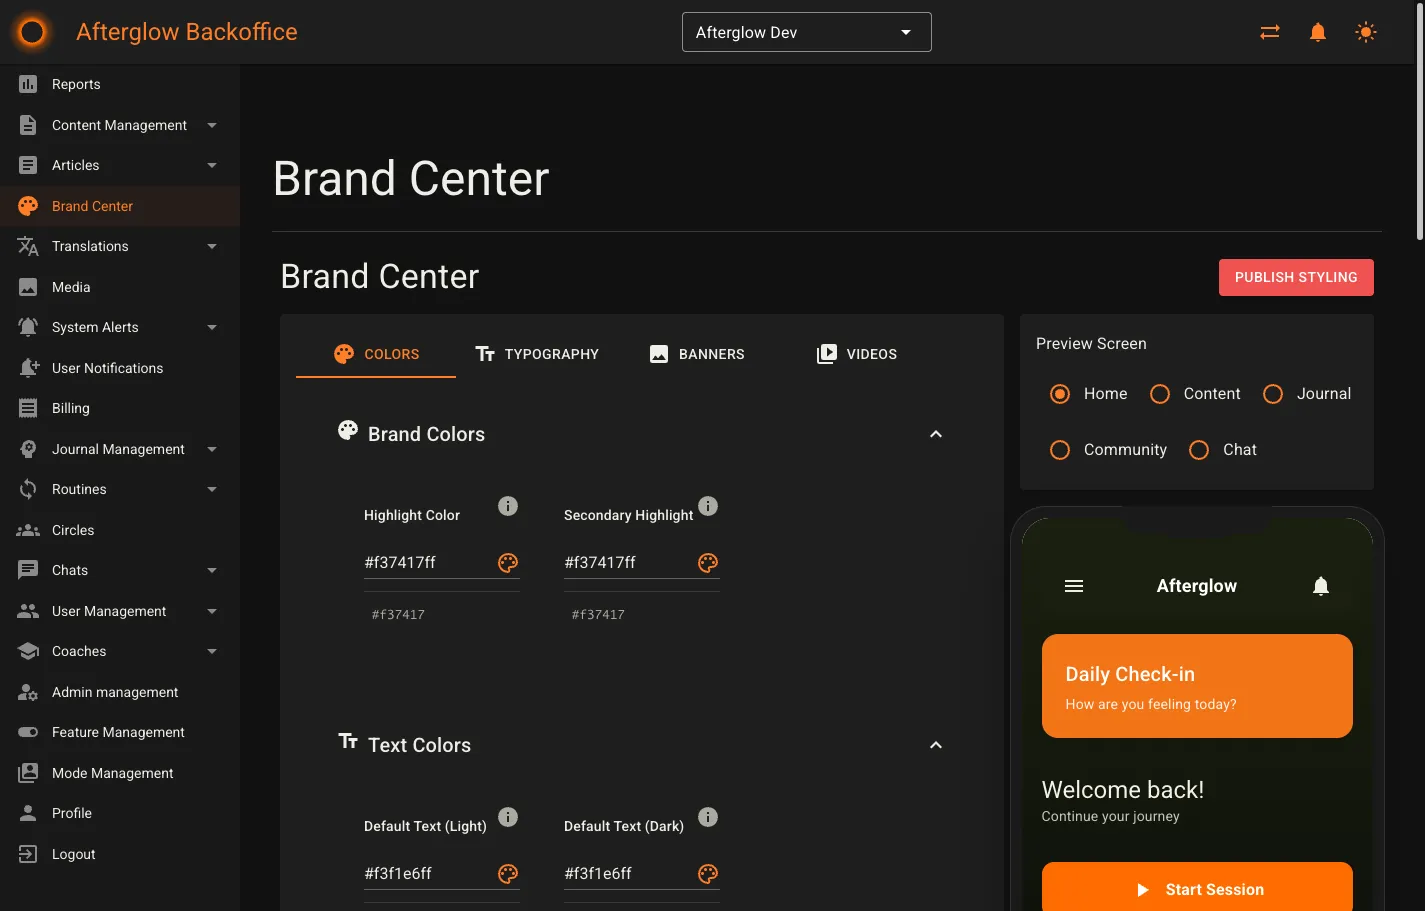Click the Highlight Color info icon
The width and height of the screenshot is (1425, 911).
click(508, 506)
